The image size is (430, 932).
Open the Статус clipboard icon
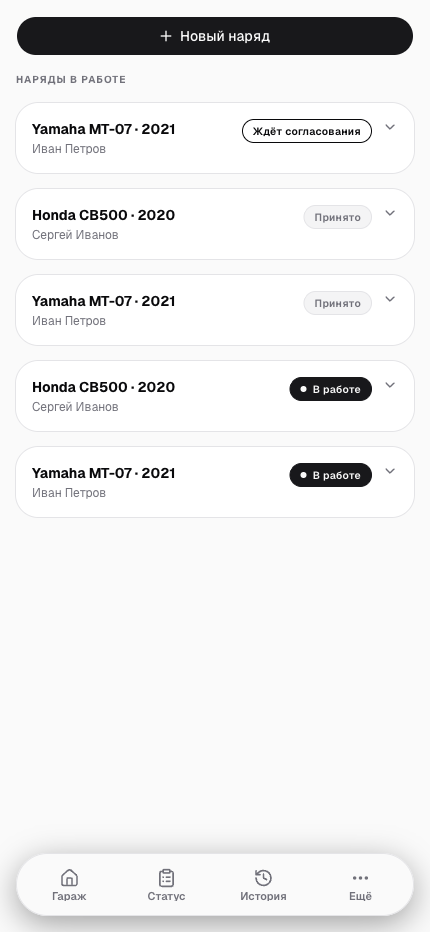point(167,877)
